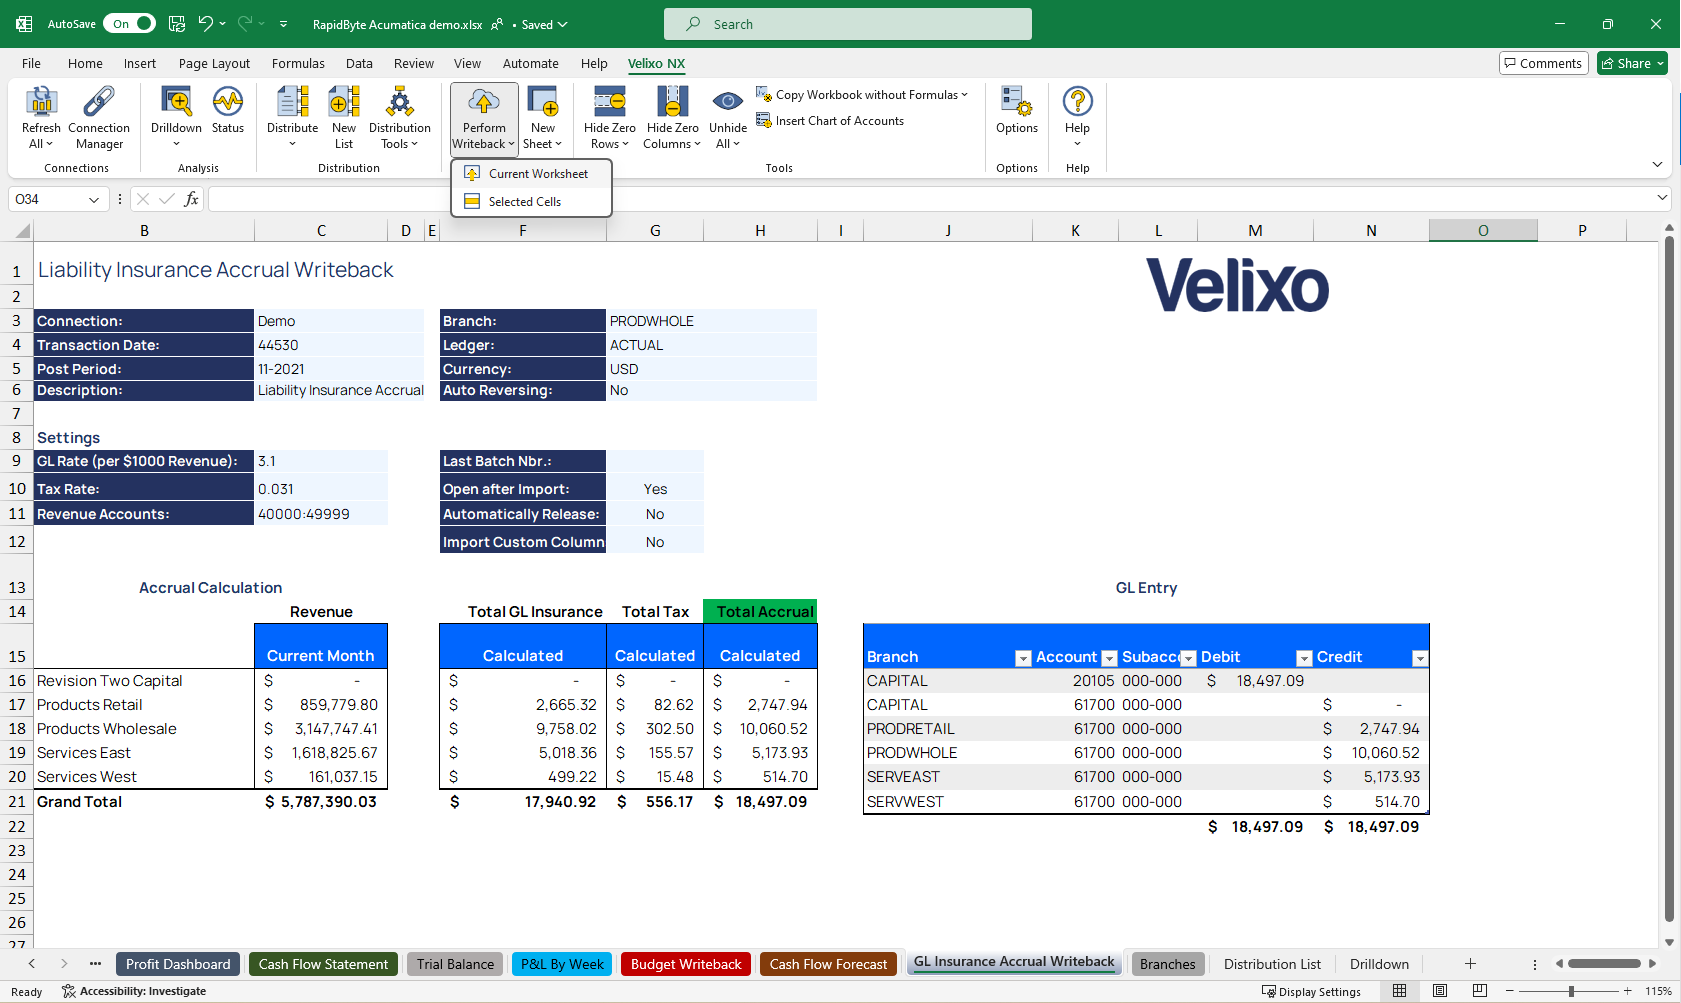
Task: Click zoom level 115% button
Action: pyautogui.click(x=1658, y=991)
